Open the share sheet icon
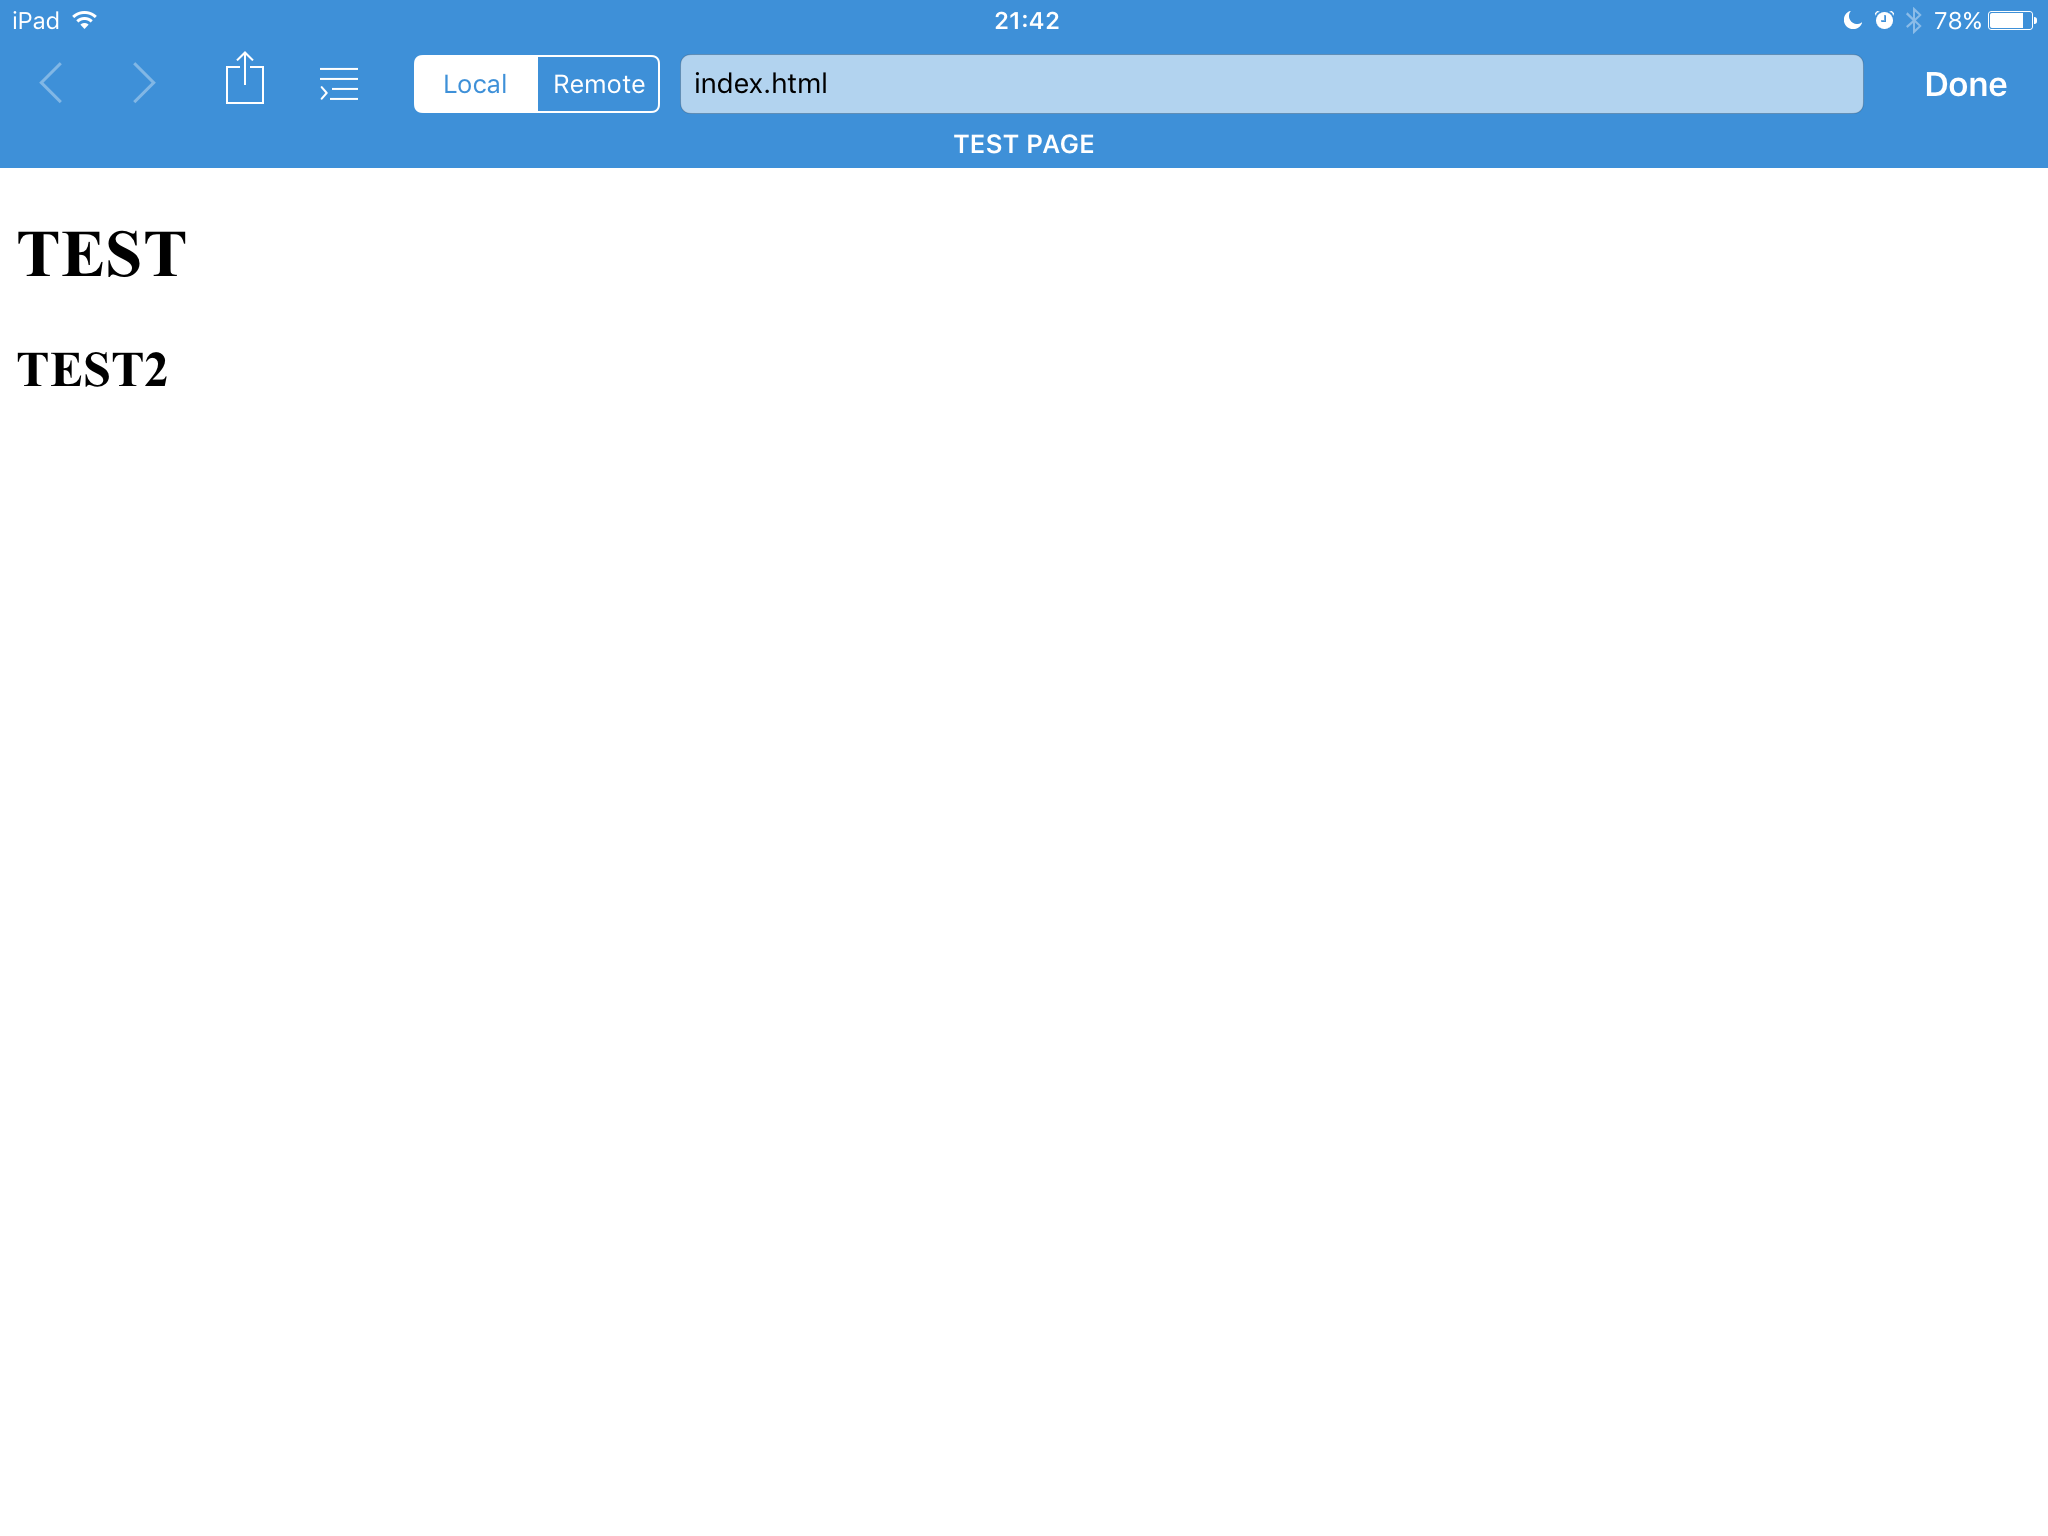Screen dimensions: 2048x1536 point(244,79)
